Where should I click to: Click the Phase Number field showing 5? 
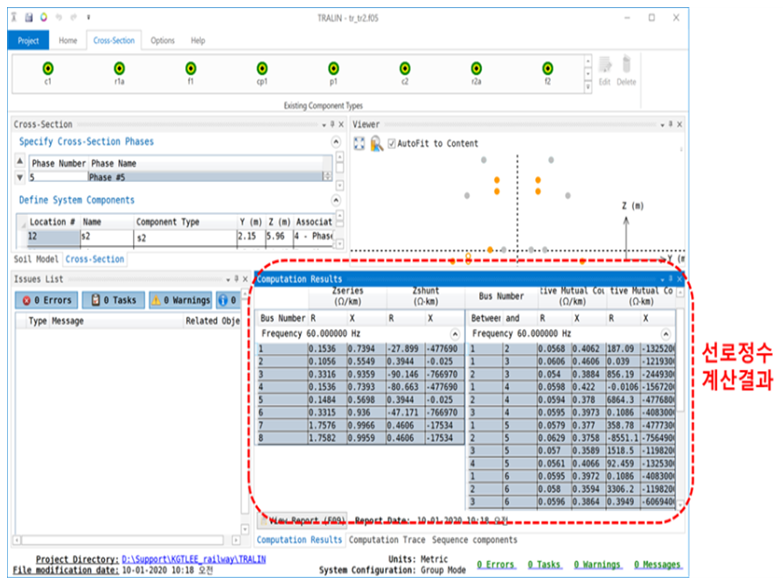click(58, 177)
